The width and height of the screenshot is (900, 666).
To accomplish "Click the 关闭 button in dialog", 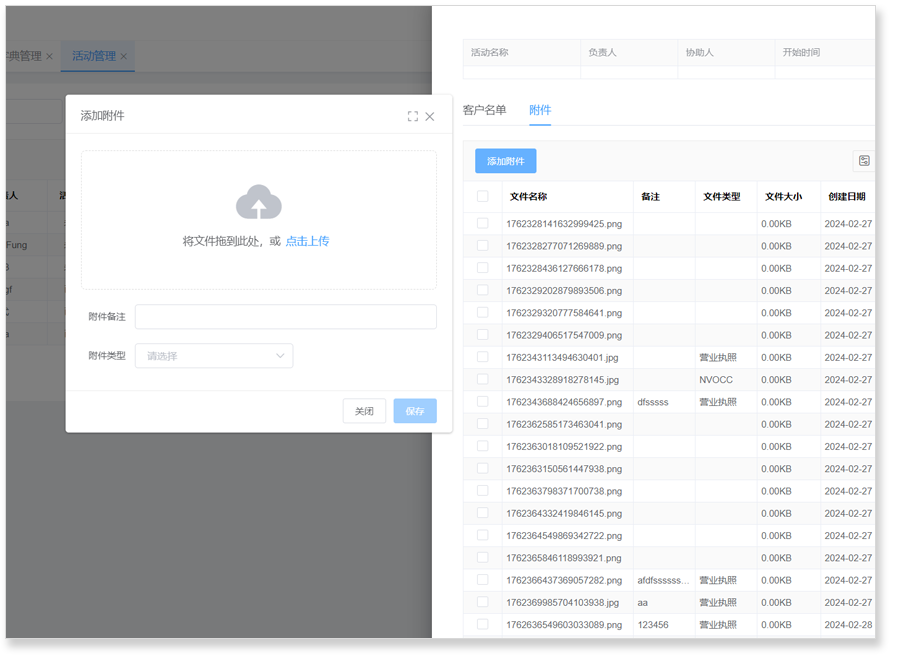I will tap(364, 411).
